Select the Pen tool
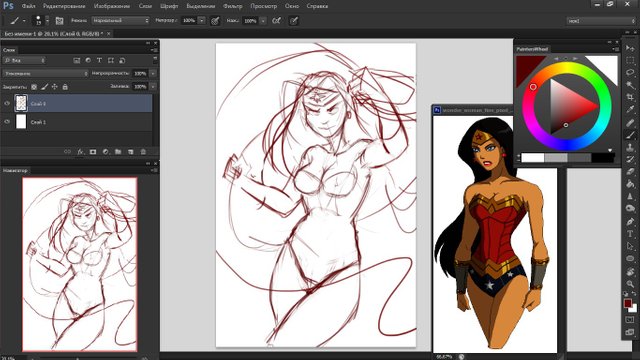The image size is (640, 360). click(630, 222)
